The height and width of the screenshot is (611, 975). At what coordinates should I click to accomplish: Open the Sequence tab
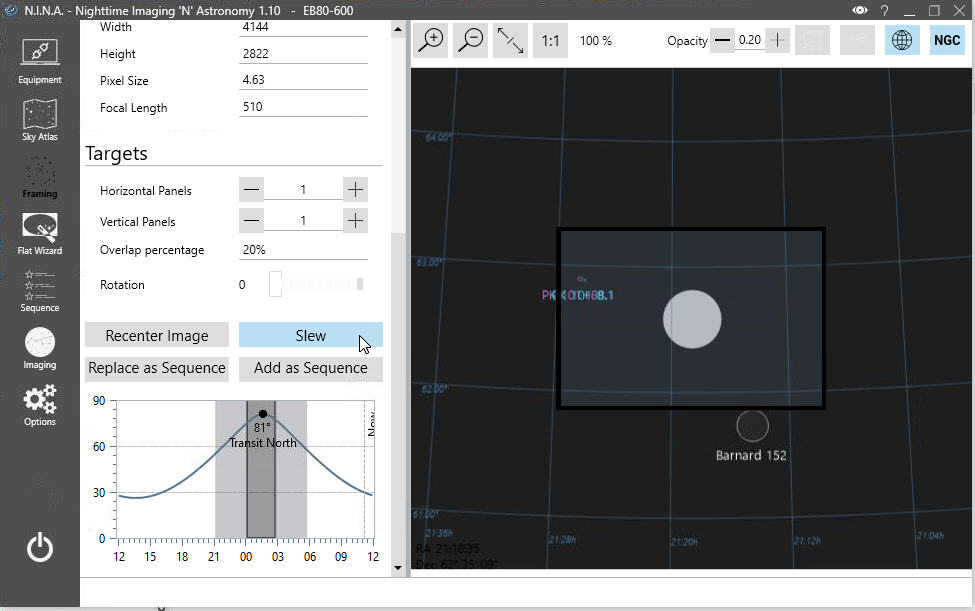tap(40, 290)
